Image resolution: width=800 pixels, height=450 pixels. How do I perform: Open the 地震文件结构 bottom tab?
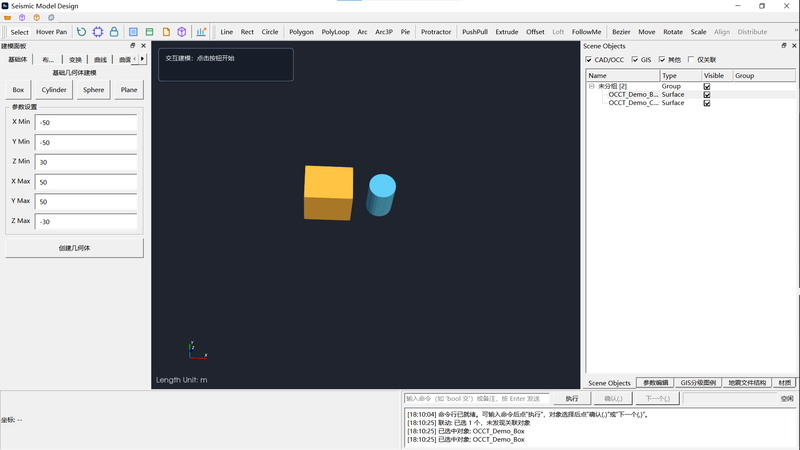[747, 383]
